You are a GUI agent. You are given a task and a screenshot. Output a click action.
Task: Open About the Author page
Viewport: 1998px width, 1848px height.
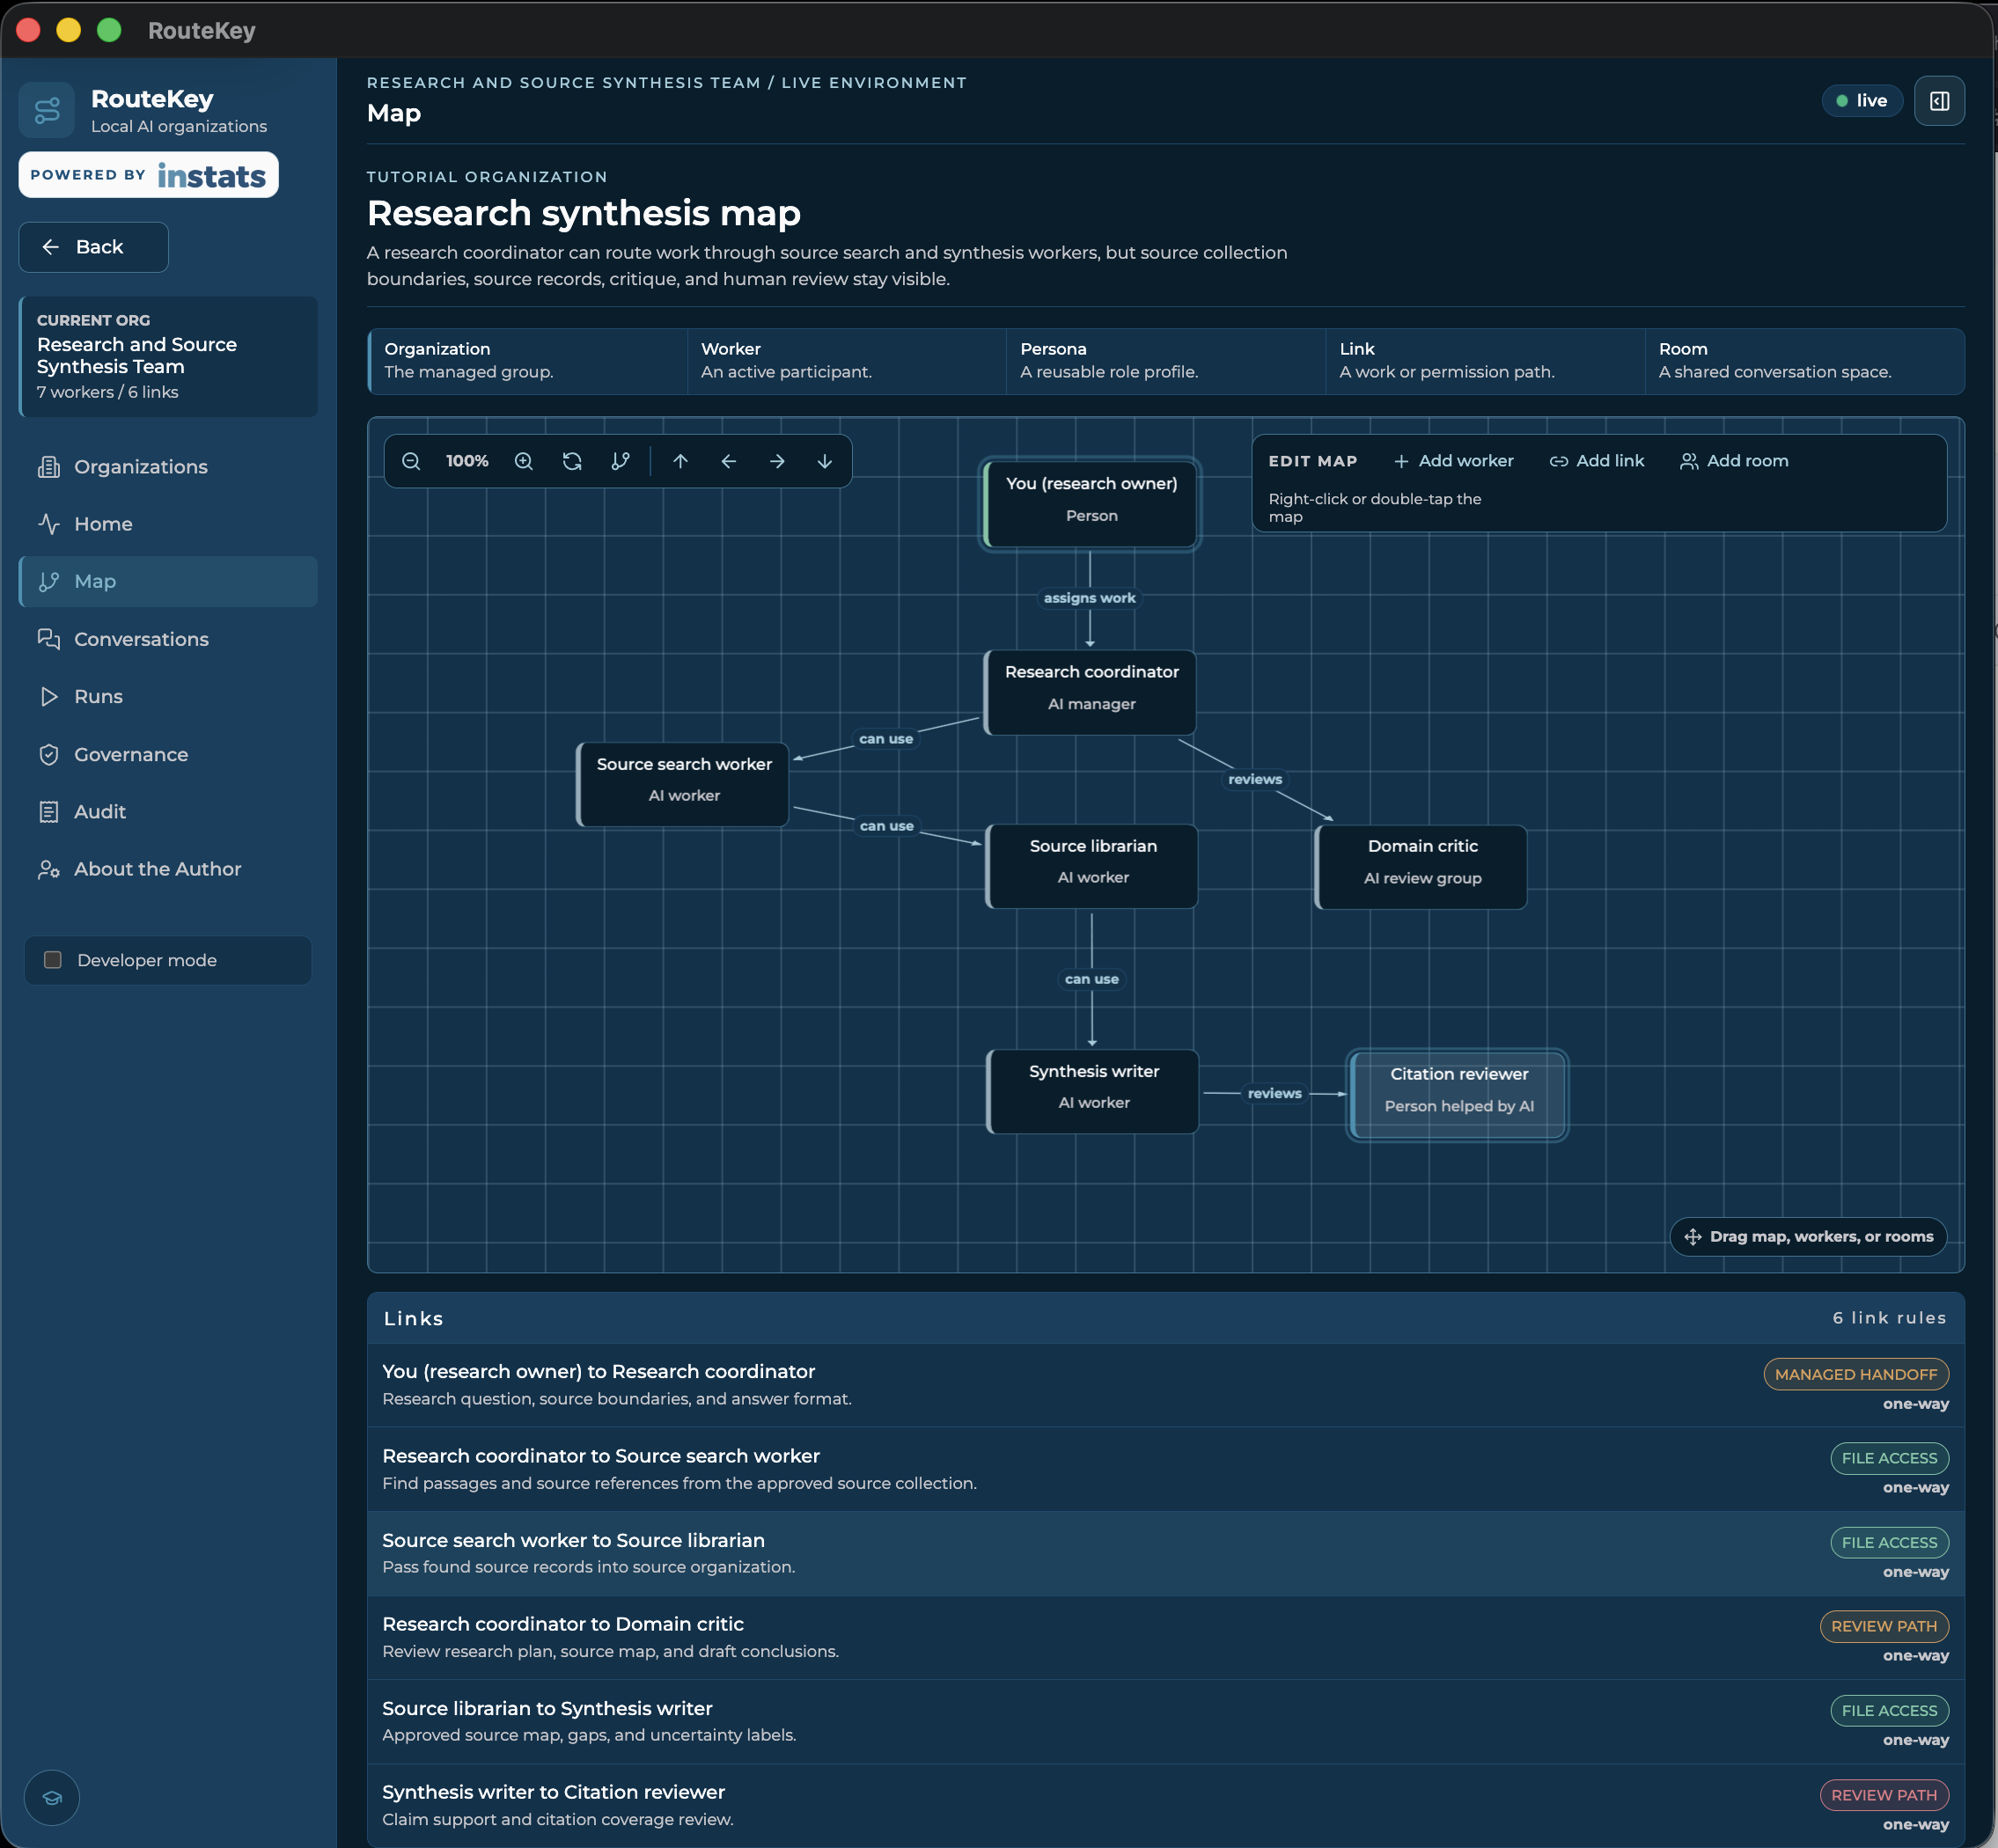coord(168,870)
